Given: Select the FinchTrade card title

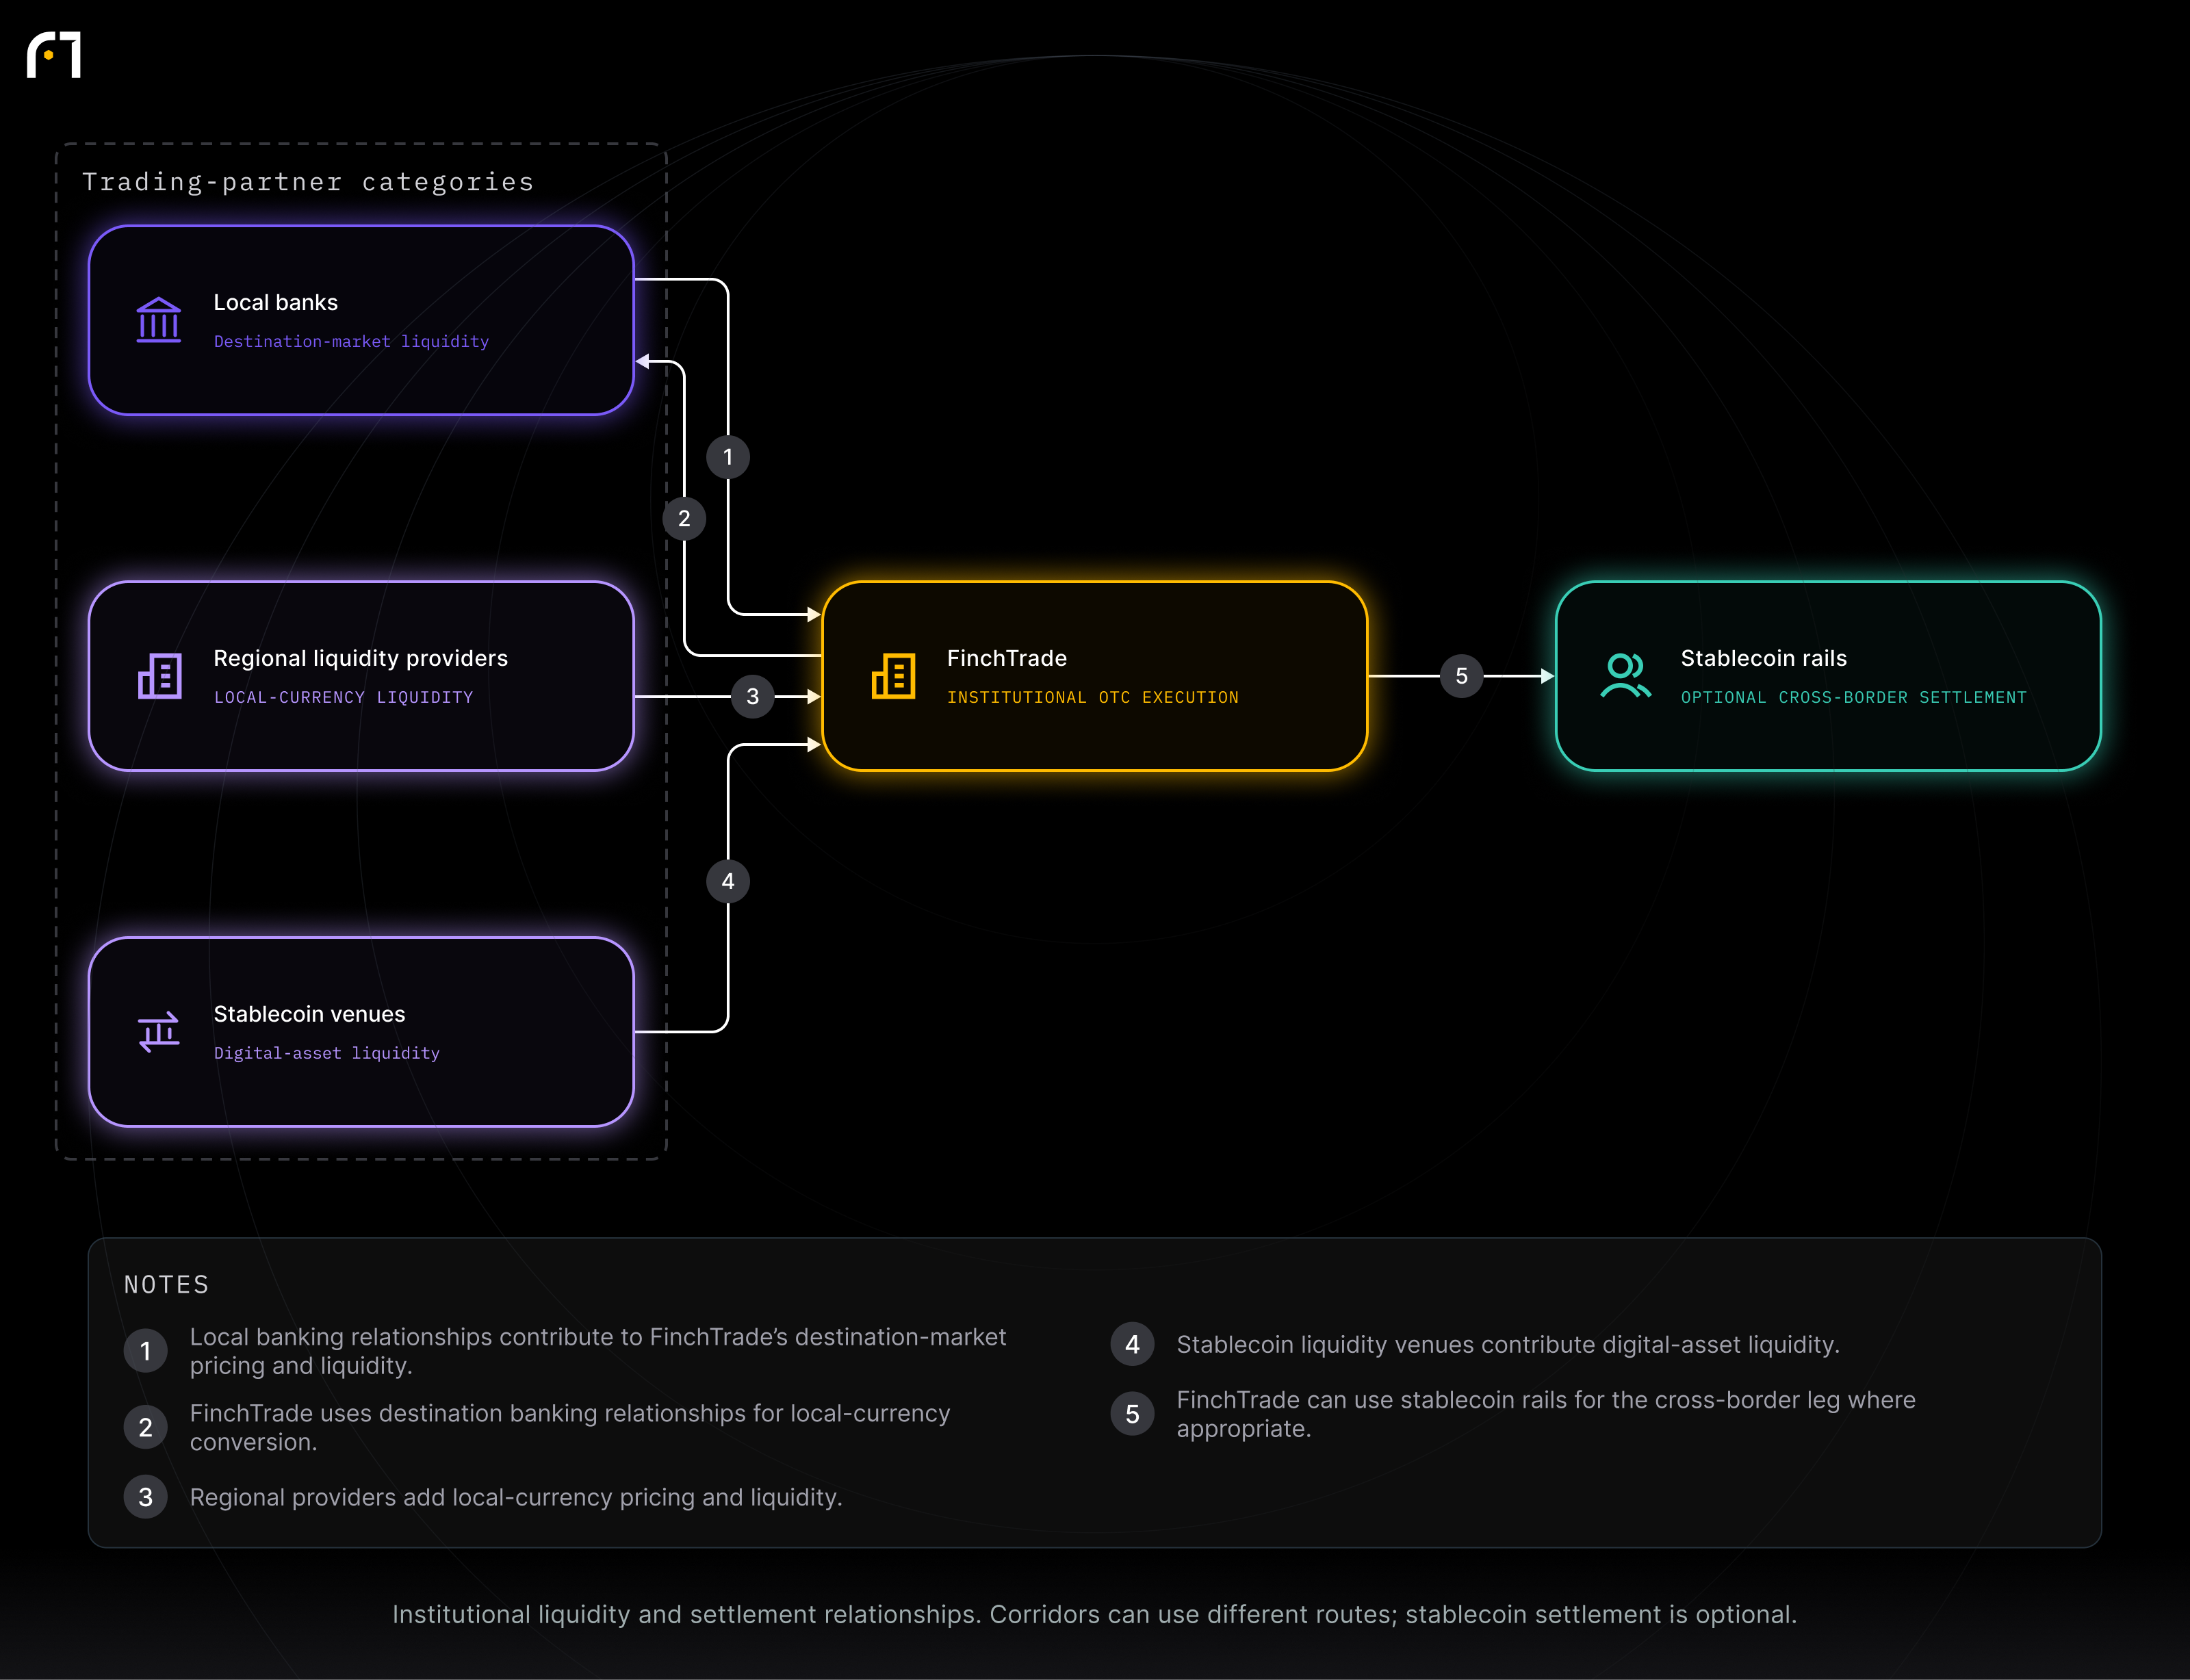Looking at the screenshot, I should click(1007, 659).
